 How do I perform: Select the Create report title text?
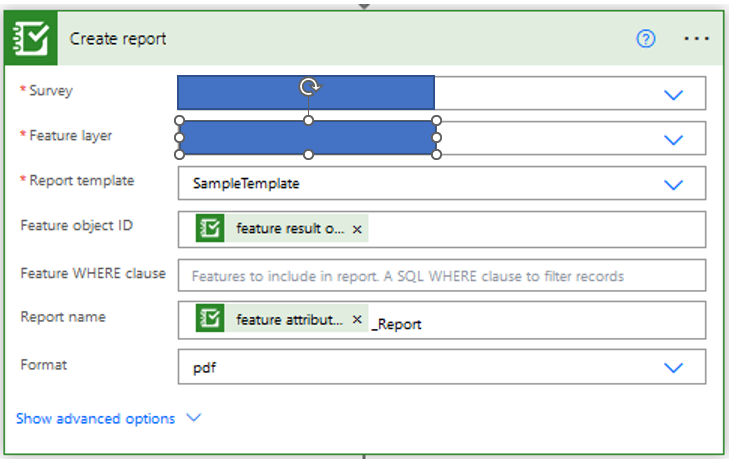[118, 39]
